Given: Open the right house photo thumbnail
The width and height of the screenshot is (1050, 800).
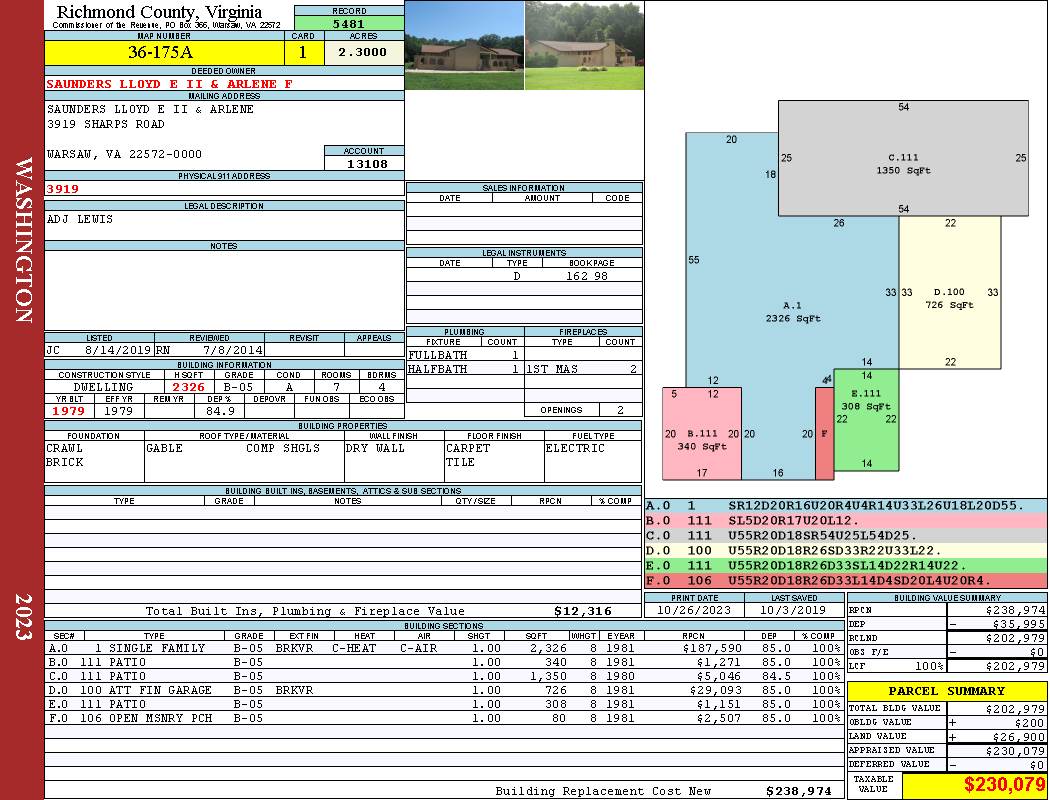Looking at the screenshot, I should [x=585, y=45].
